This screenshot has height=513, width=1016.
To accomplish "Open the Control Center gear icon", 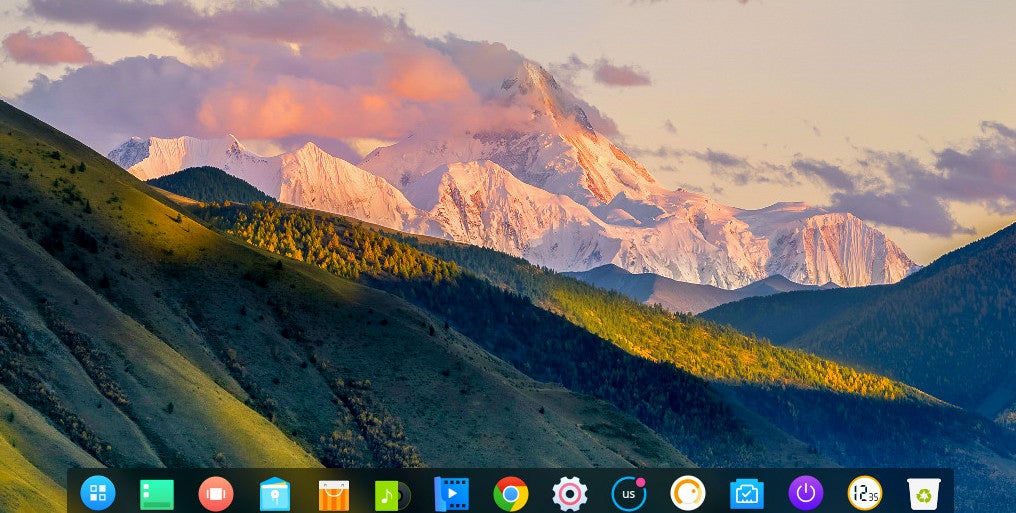I will click(570, 493).
